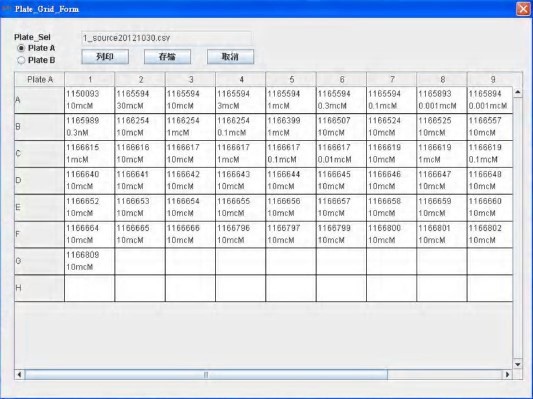Click row header H
Screen dimensions: 533x399
click(x=39, y=288)
